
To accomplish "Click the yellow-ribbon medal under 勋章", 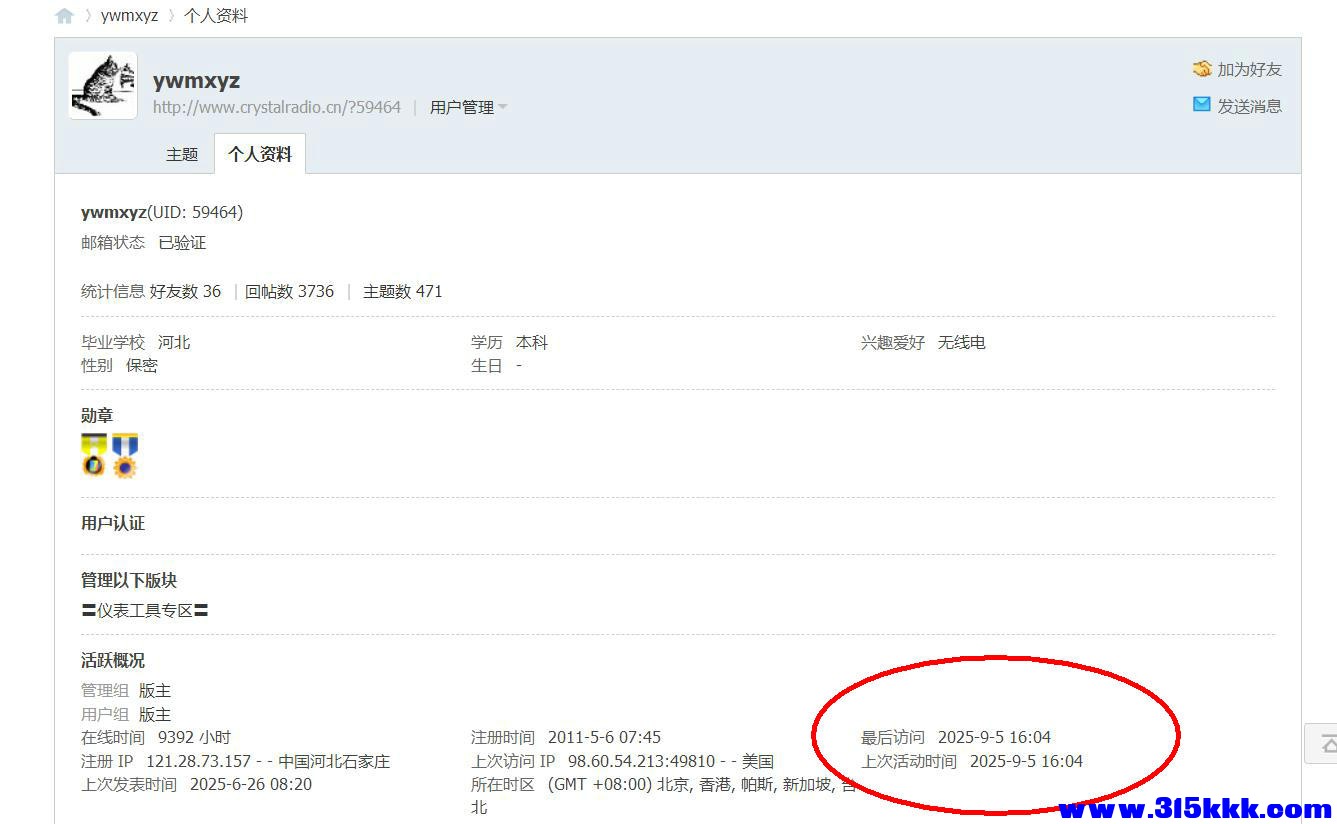I will (94, 455).
